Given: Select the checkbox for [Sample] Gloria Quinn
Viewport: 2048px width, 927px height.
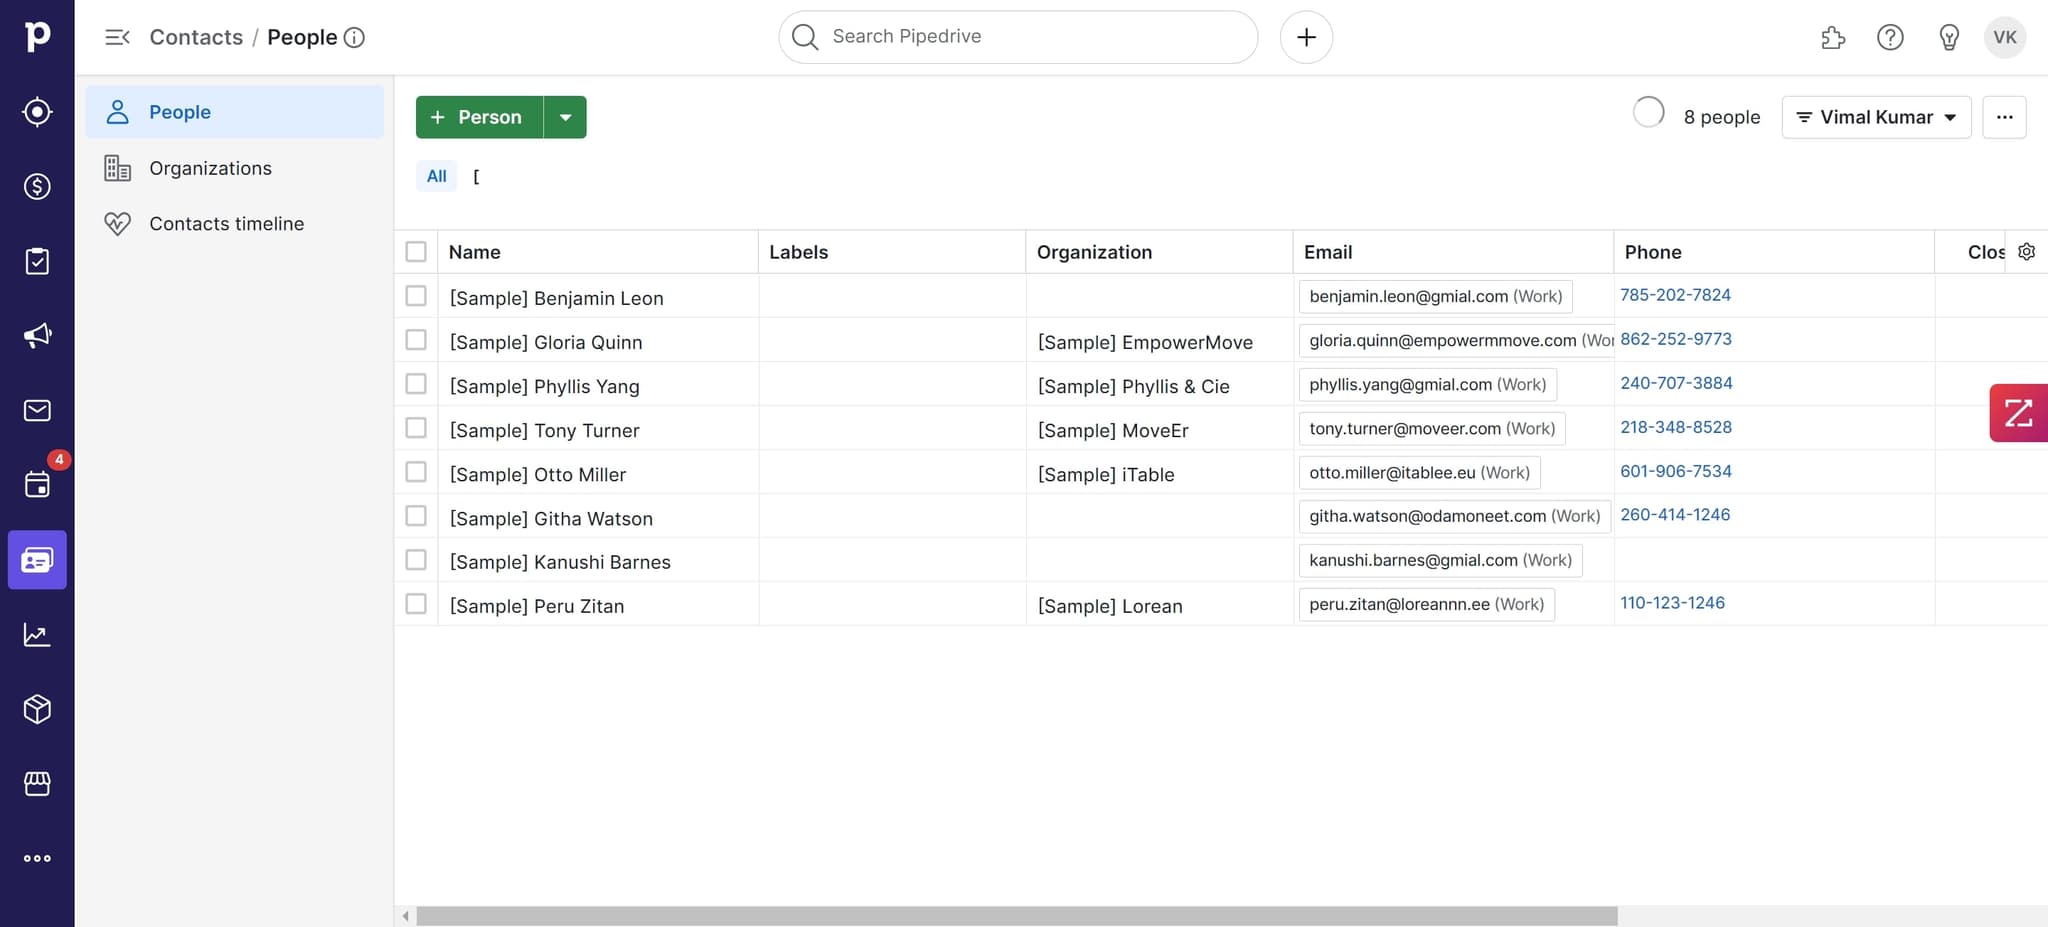Looking at the screenshot, I should (x=416, y=339).
